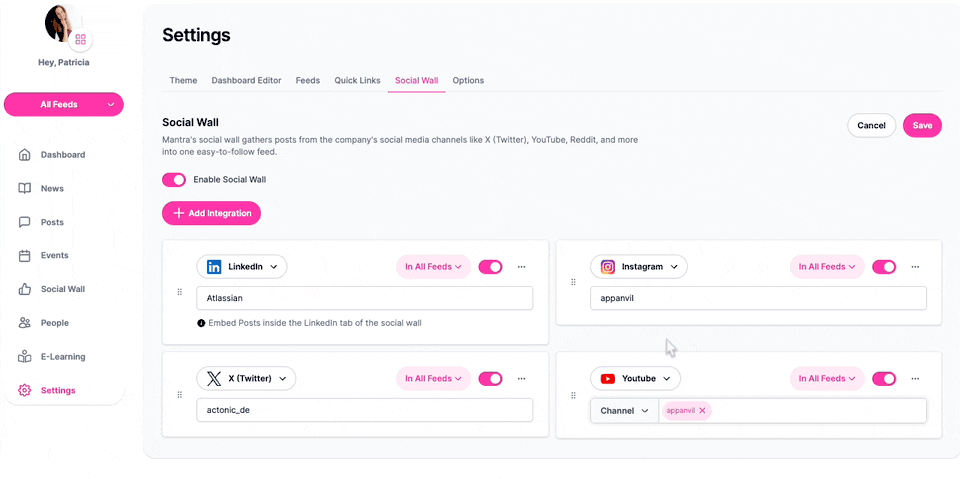The image size is (960, 479).
Task: Click the Save button
Action: (922, 125)
